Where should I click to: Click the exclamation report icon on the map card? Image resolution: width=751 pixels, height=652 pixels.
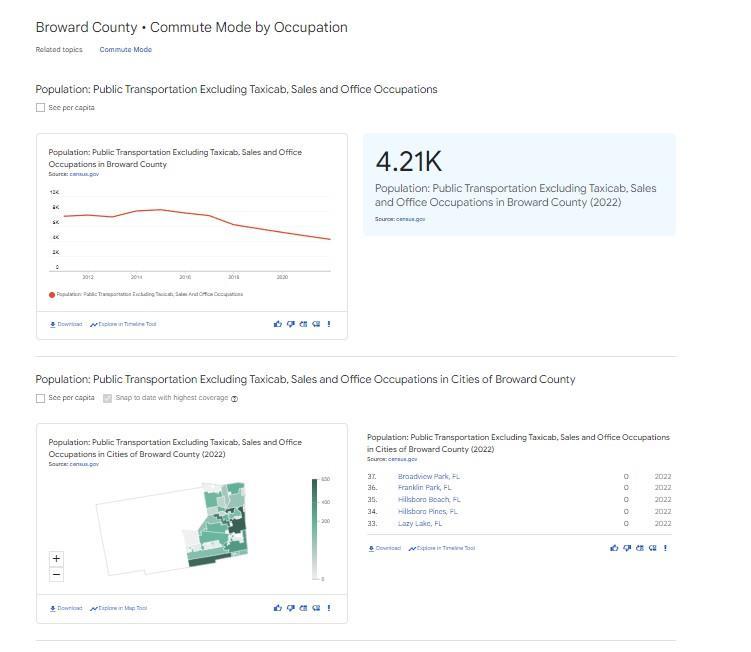click(329, 608)
